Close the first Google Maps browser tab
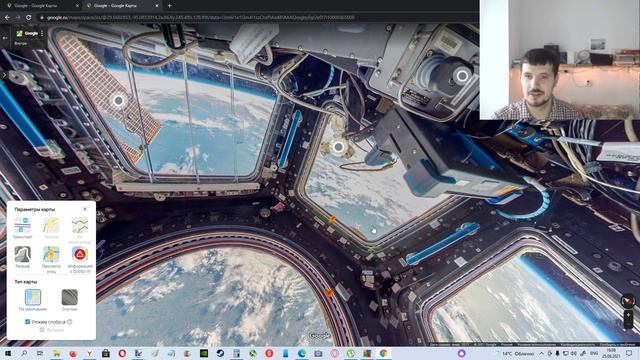The image size is (640, 360). point(77,6)
